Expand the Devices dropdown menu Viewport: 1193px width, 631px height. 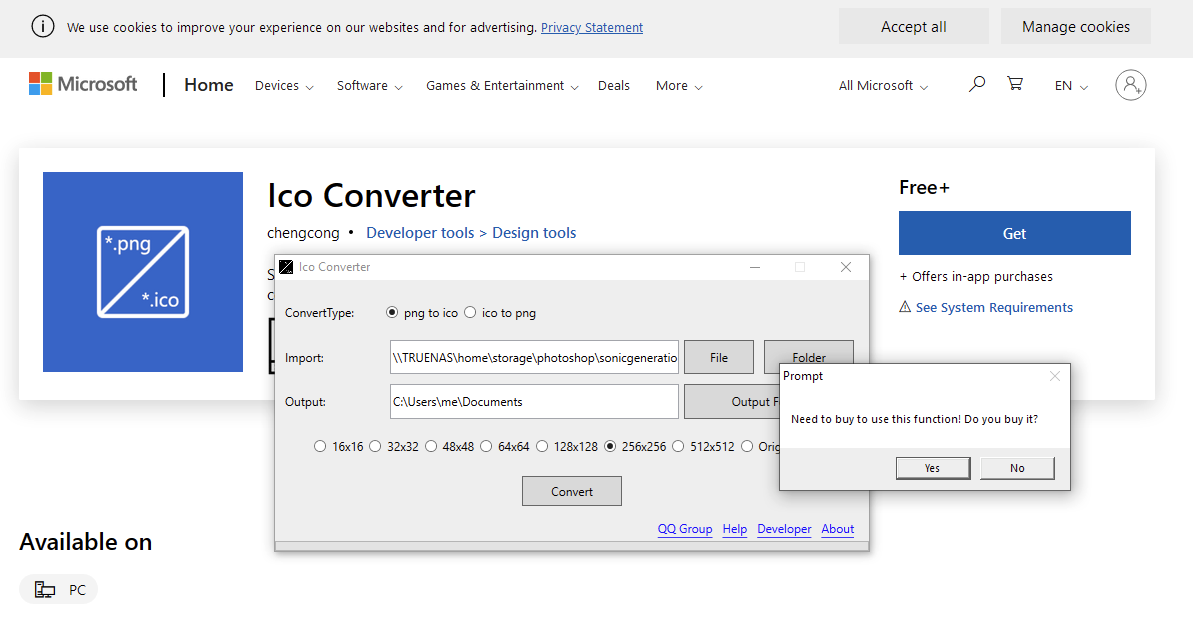coord(284,86)
